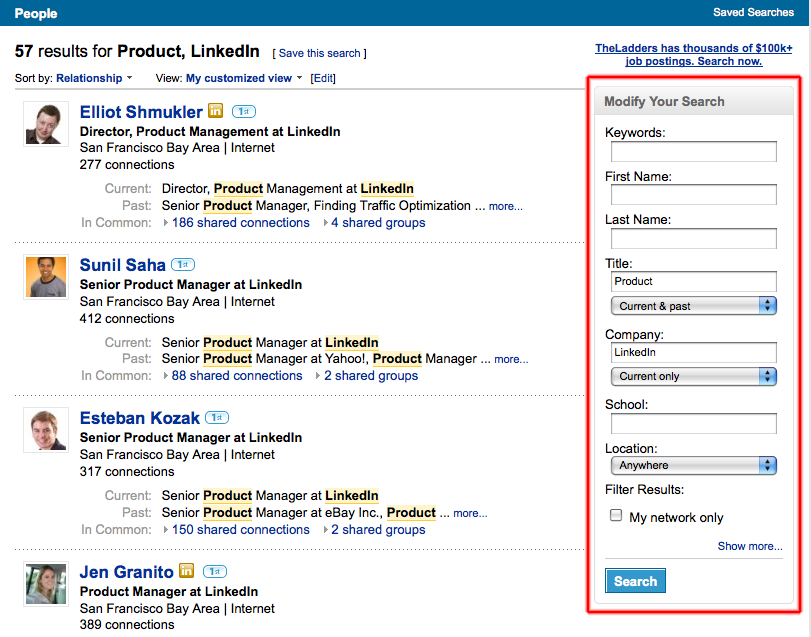Click LinkedIn premium badge next to Elliot Shmukler
Screen dimensions: 811x637
point(215,111)
